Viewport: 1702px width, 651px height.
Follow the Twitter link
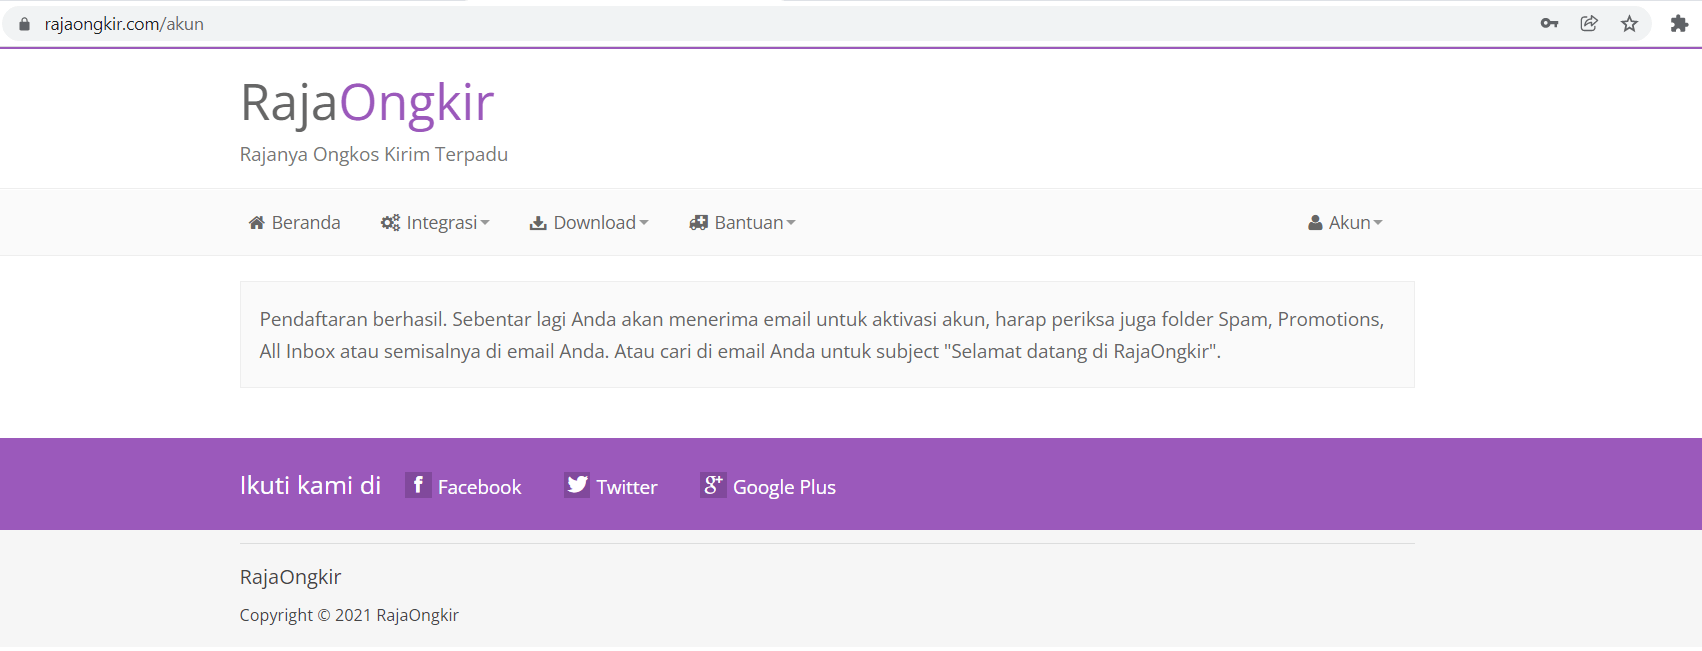point(611,486)
